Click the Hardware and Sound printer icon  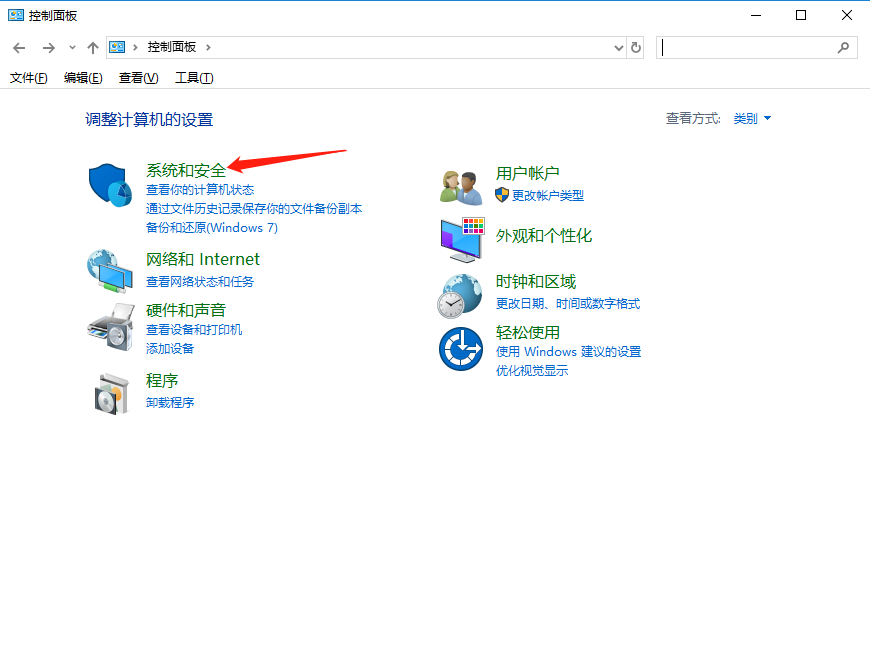pos(110,325)
